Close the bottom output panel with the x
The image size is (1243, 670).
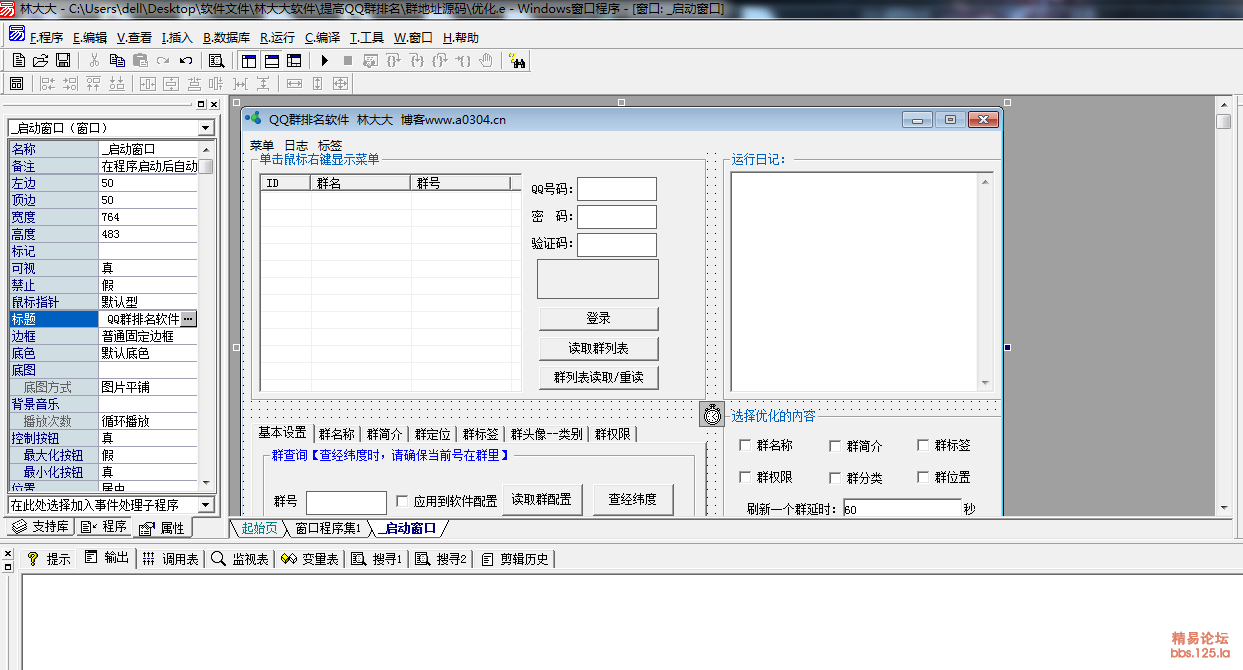tap(8, 553)
